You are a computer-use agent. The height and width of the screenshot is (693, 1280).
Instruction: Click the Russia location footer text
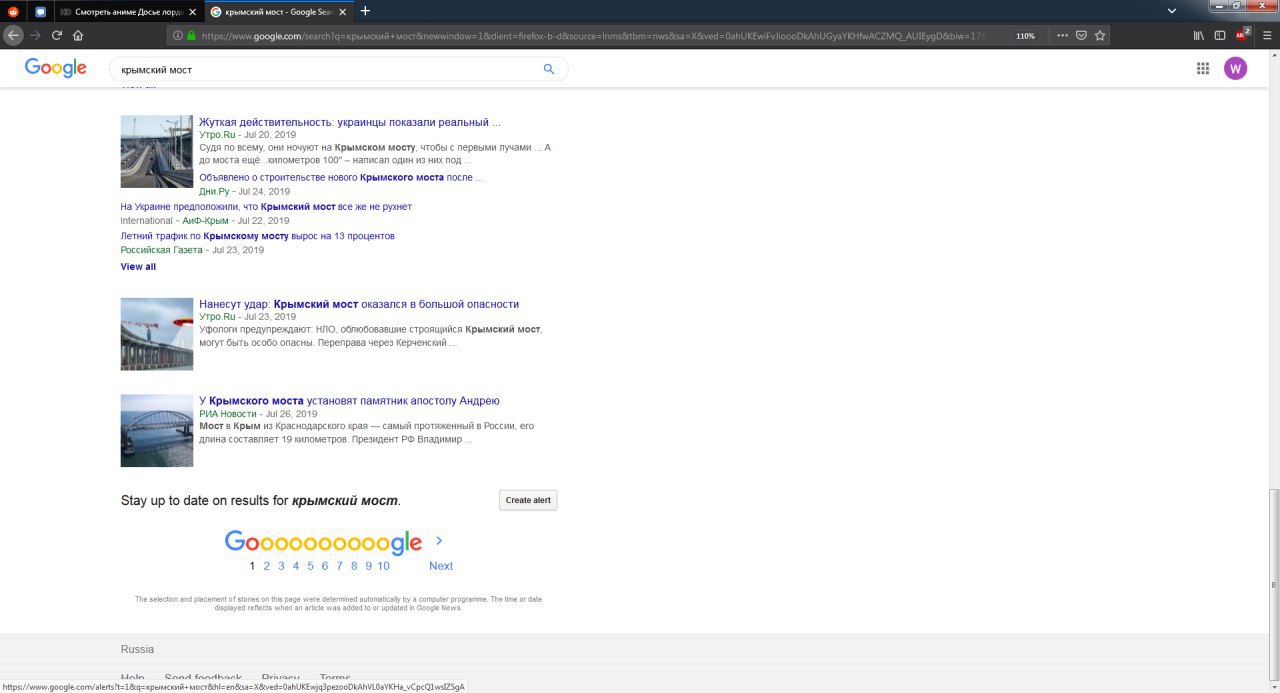(x=137, y=649)
